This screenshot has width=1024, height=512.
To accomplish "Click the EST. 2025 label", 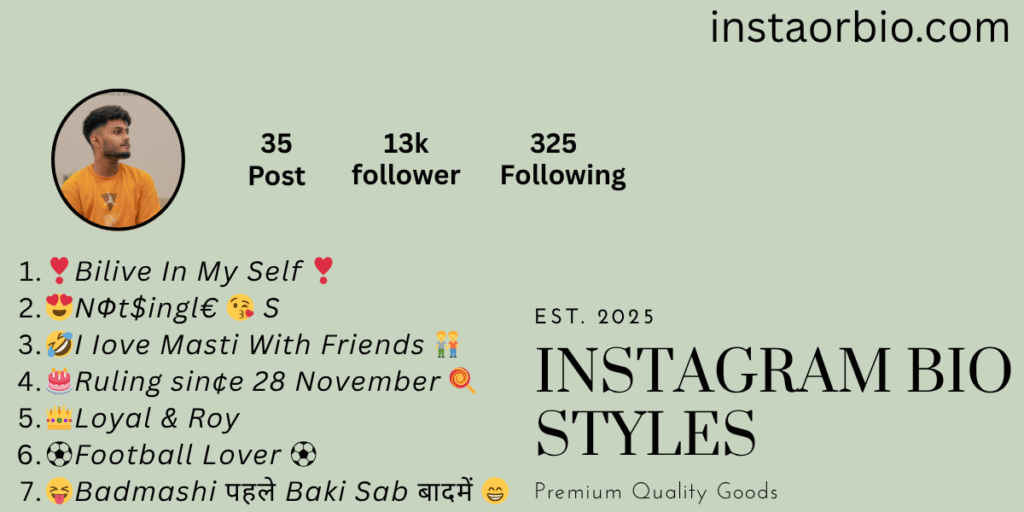I will tap(595, 317).
